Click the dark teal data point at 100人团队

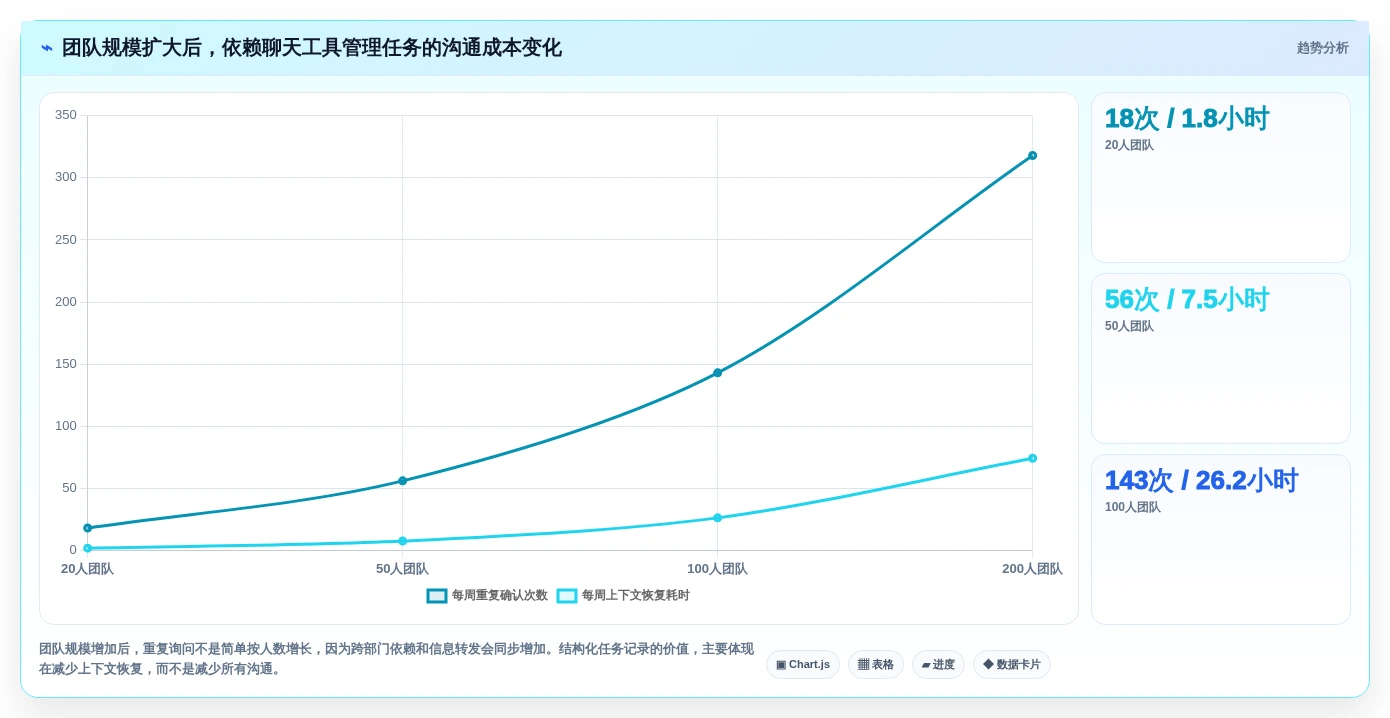717,373
